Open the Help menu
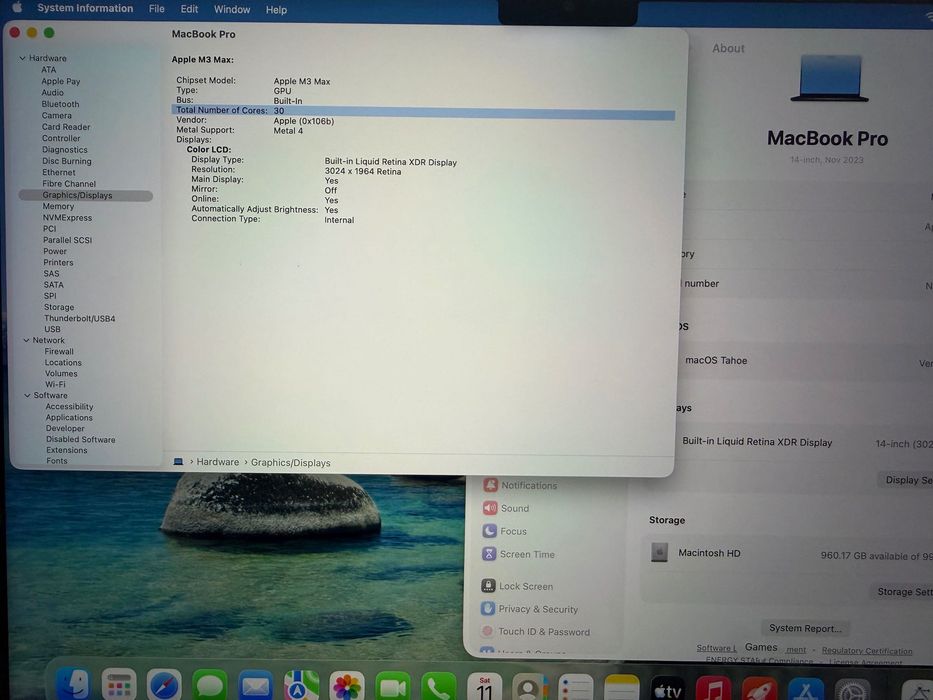933x700 pixels. tap(276, 10)
